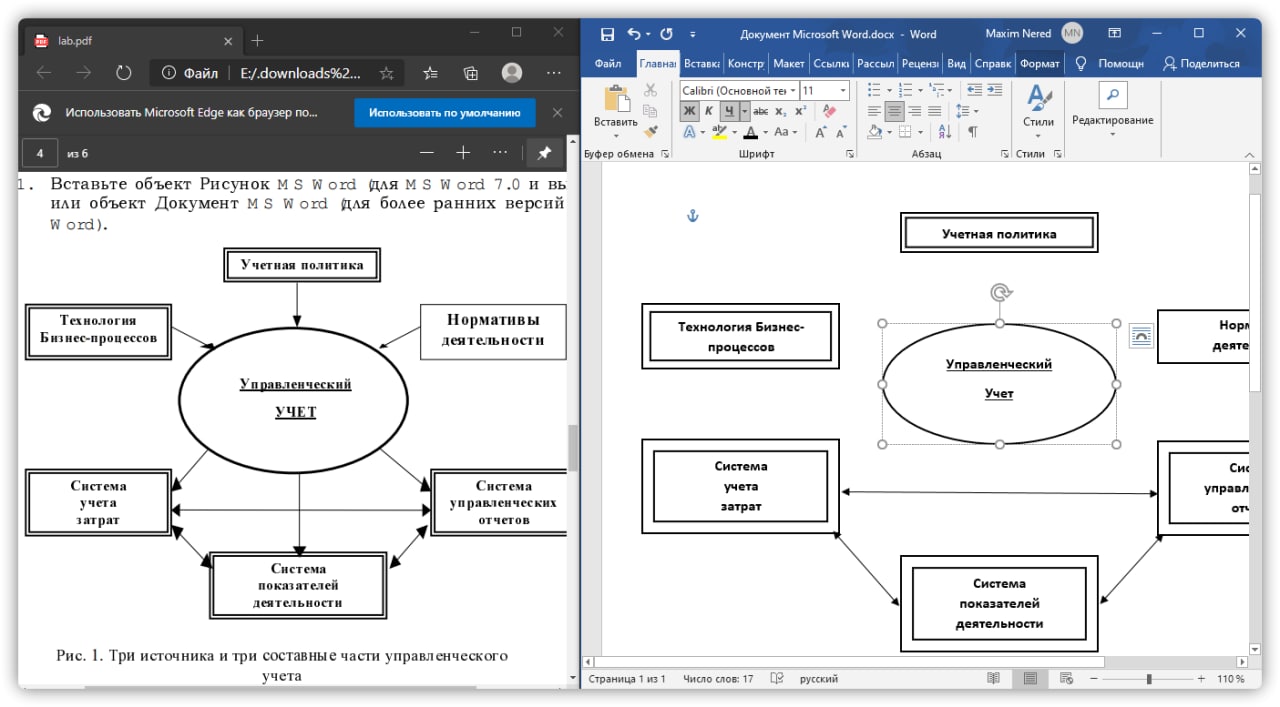This screenshot has height=707, width=1280.
Task: Open bulleted list dropdown
Action: [x=890, y=90]
